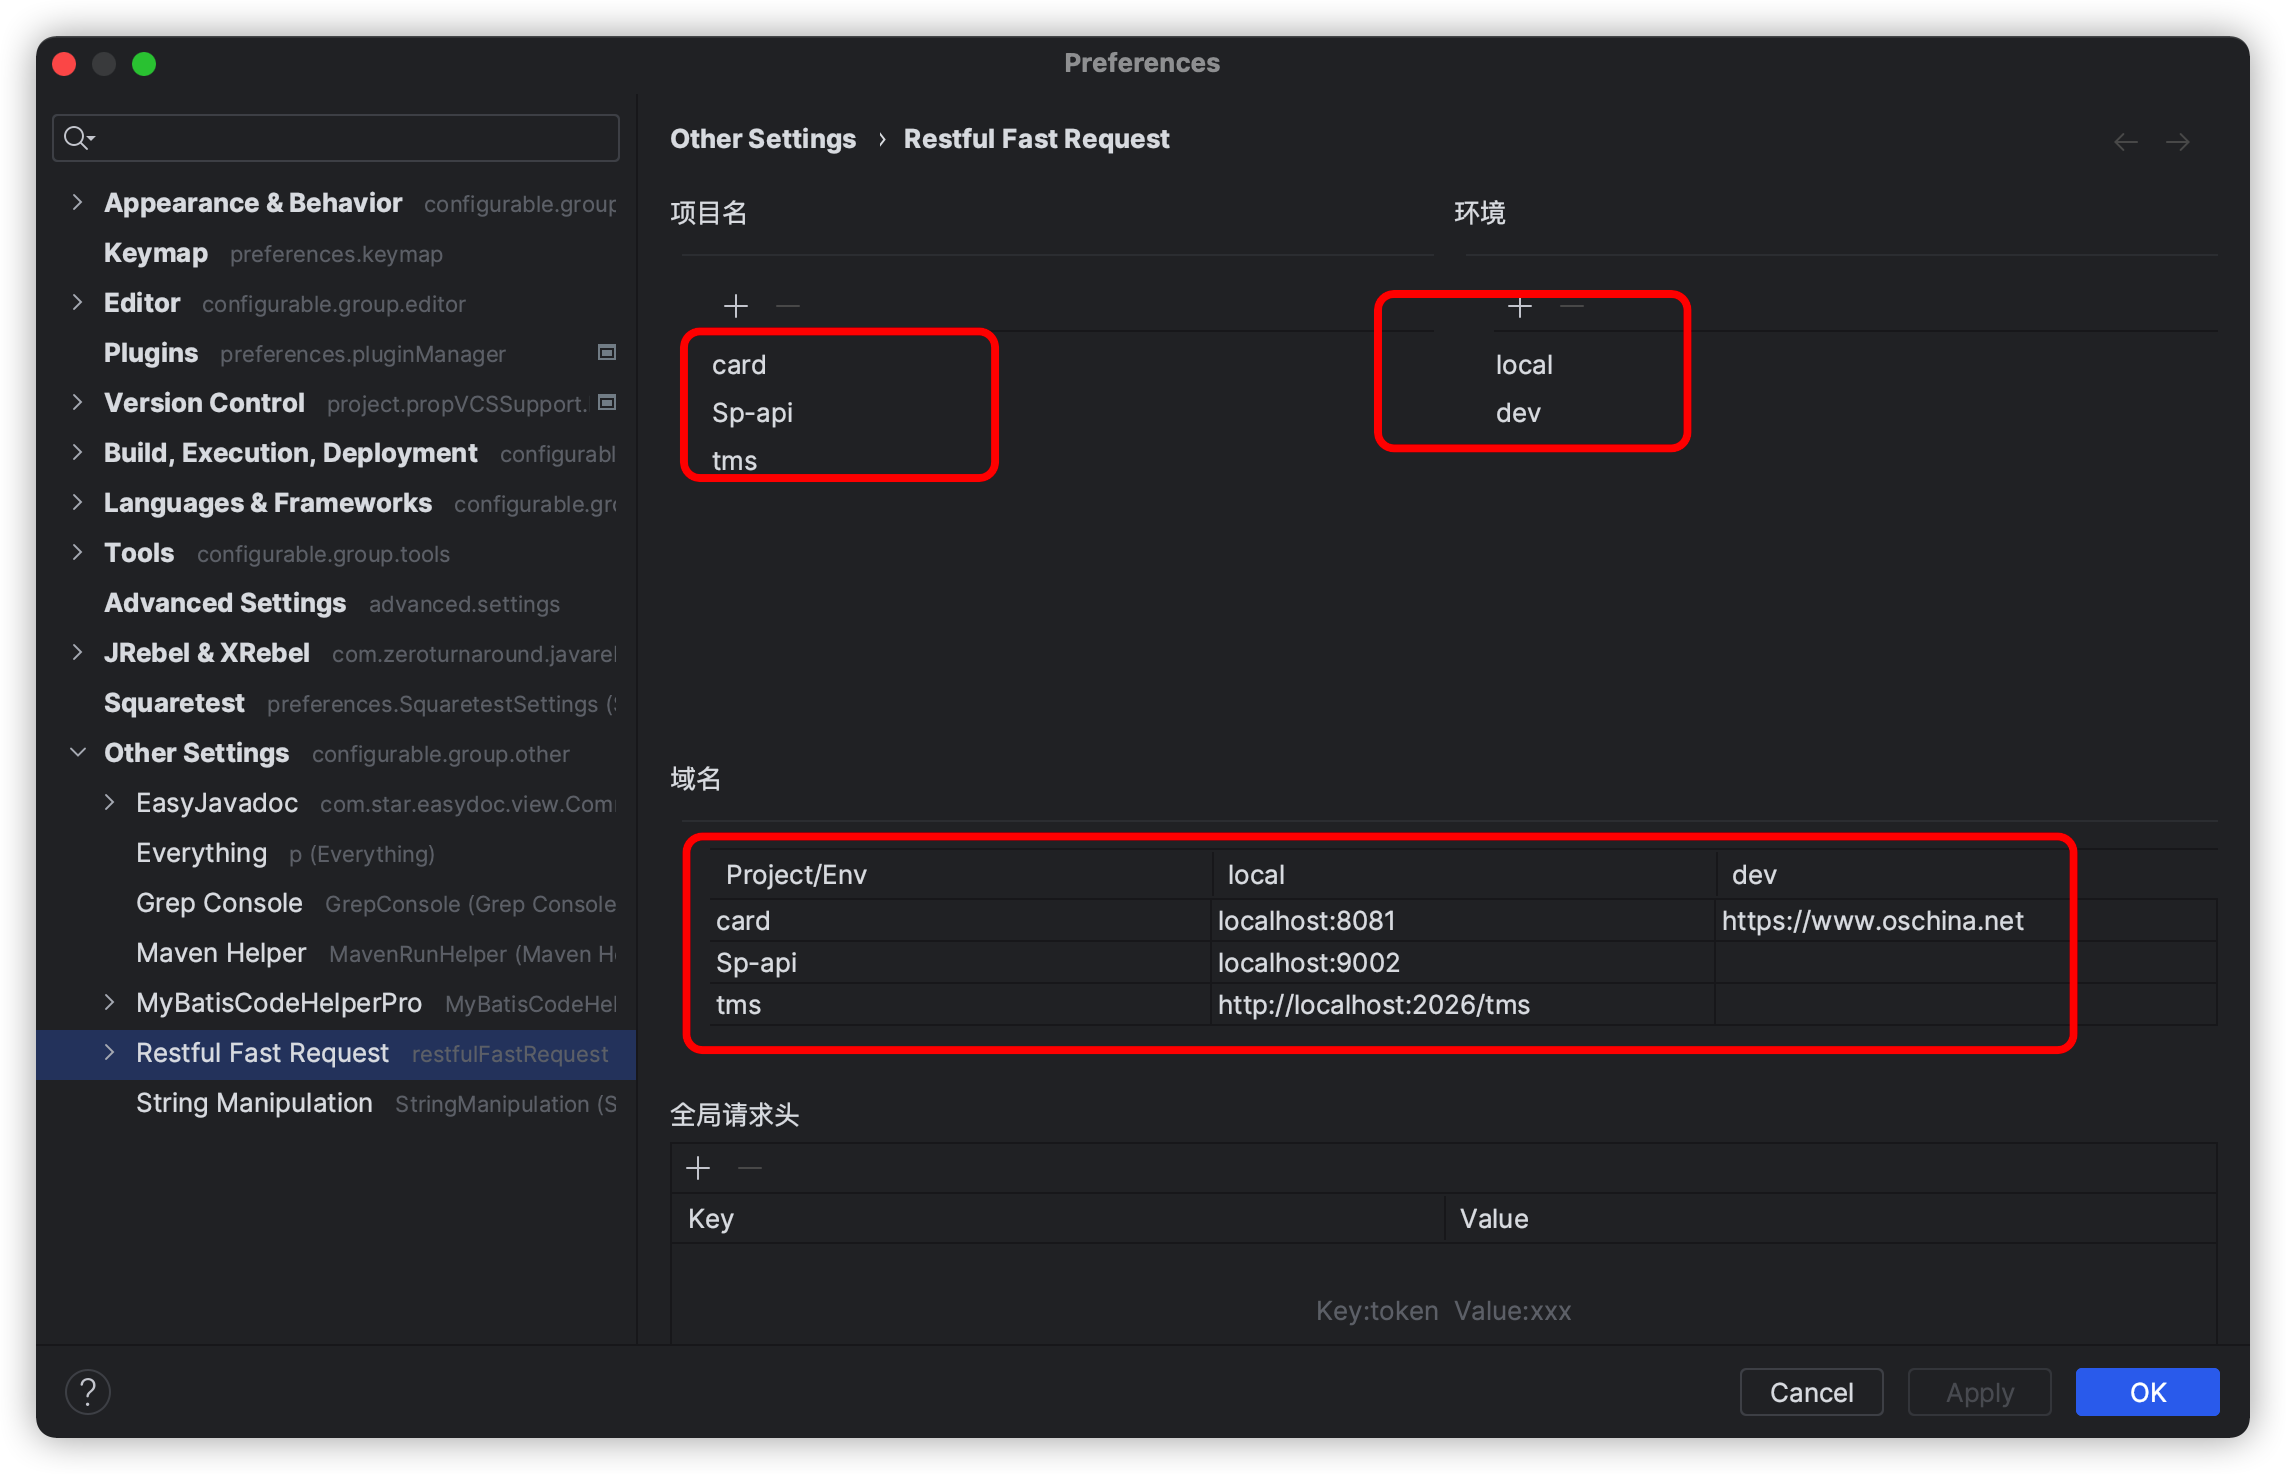Screen dimensions: 2286x1474
Task: Remove the selected environment
Action: pyautogui.click(x=1571, y=306)
